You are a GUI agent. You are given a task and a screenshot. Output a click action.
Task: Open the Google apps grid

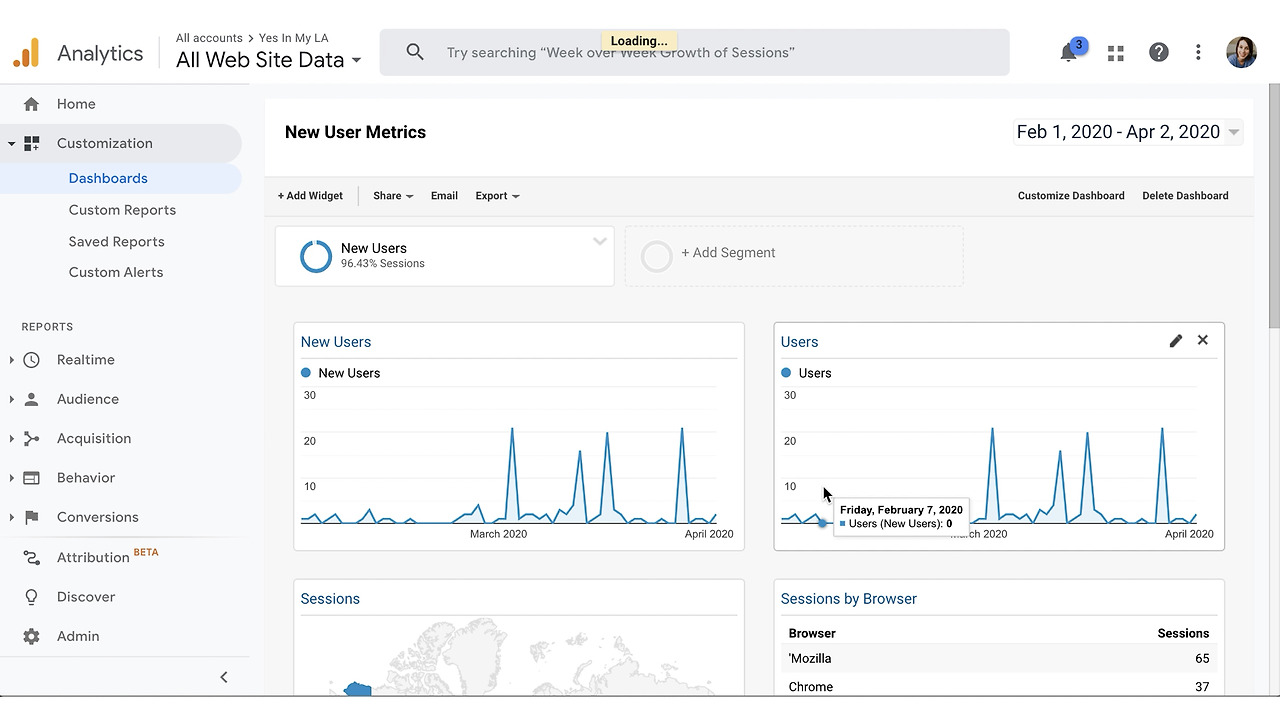[x=1116, y=53]
